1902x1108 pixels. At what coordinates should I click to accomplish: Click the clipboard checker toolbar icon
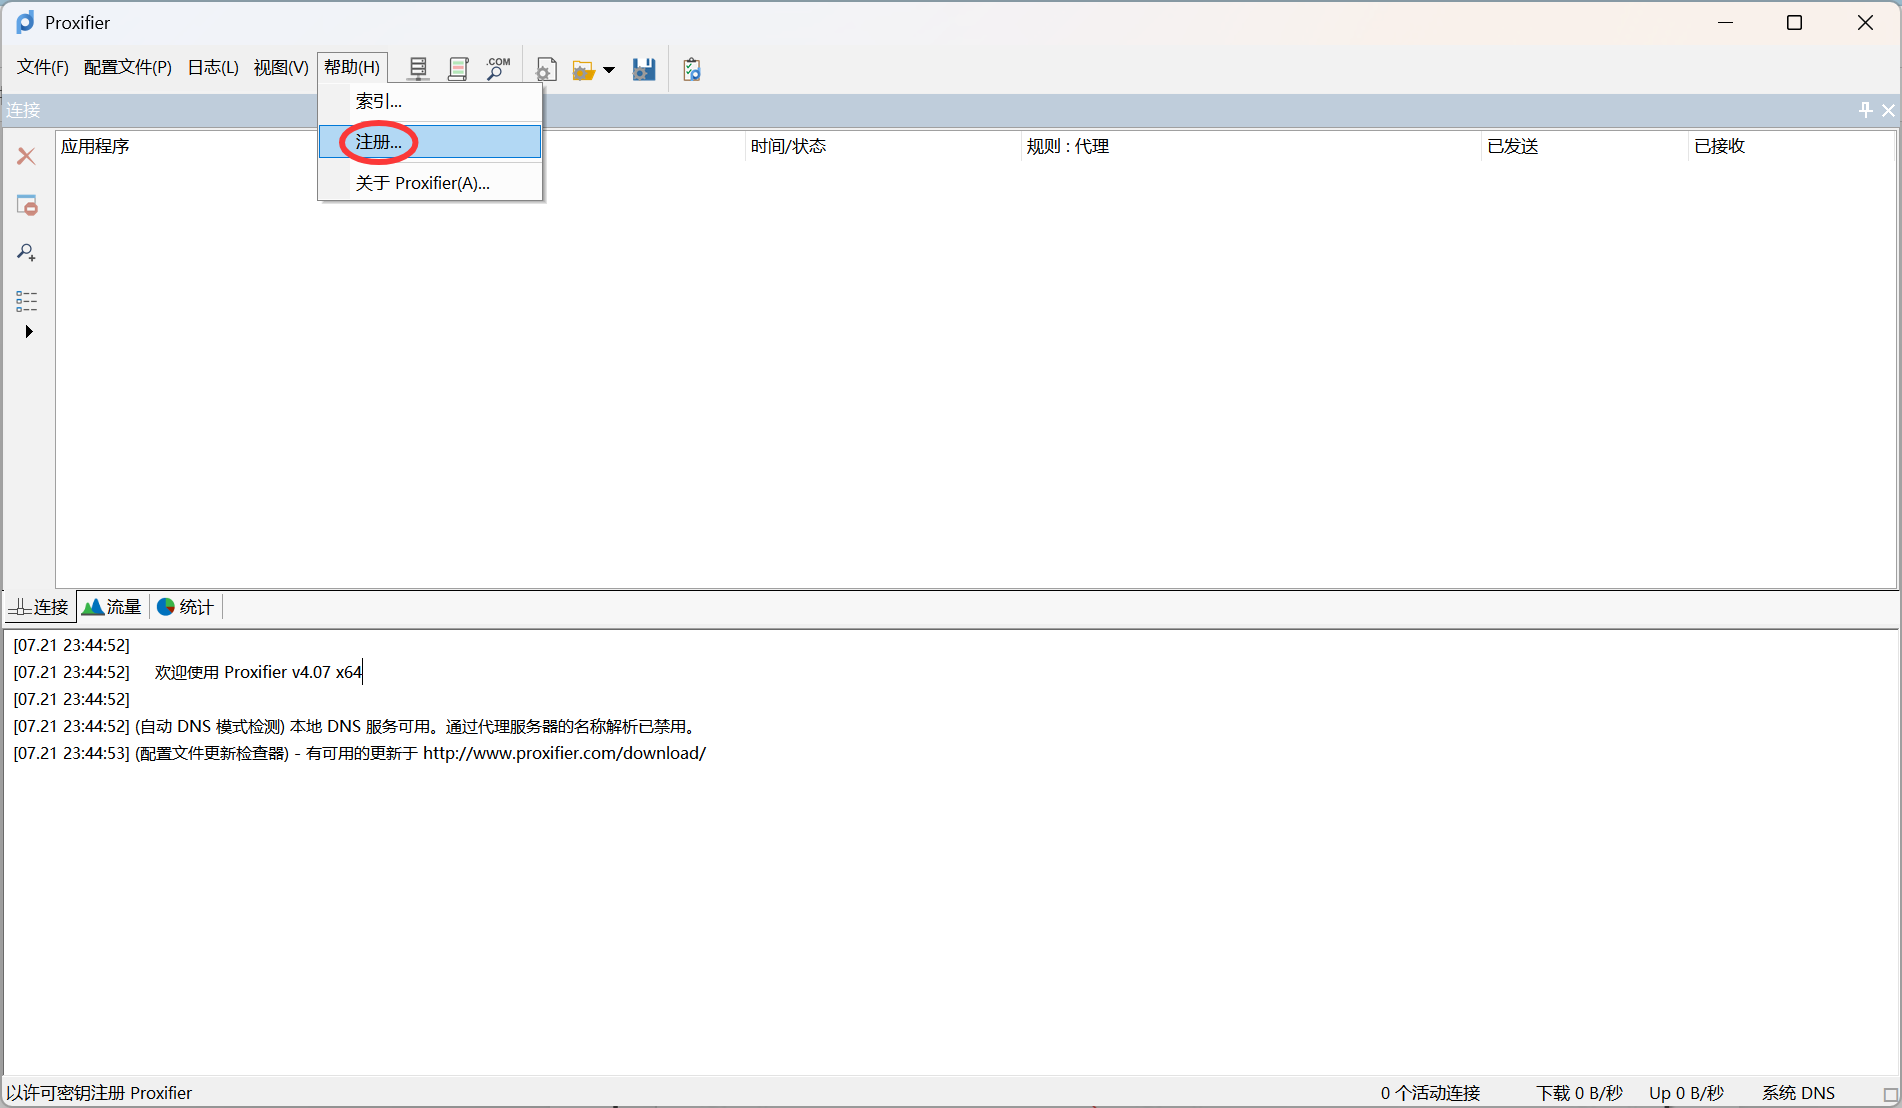point(691,69)
